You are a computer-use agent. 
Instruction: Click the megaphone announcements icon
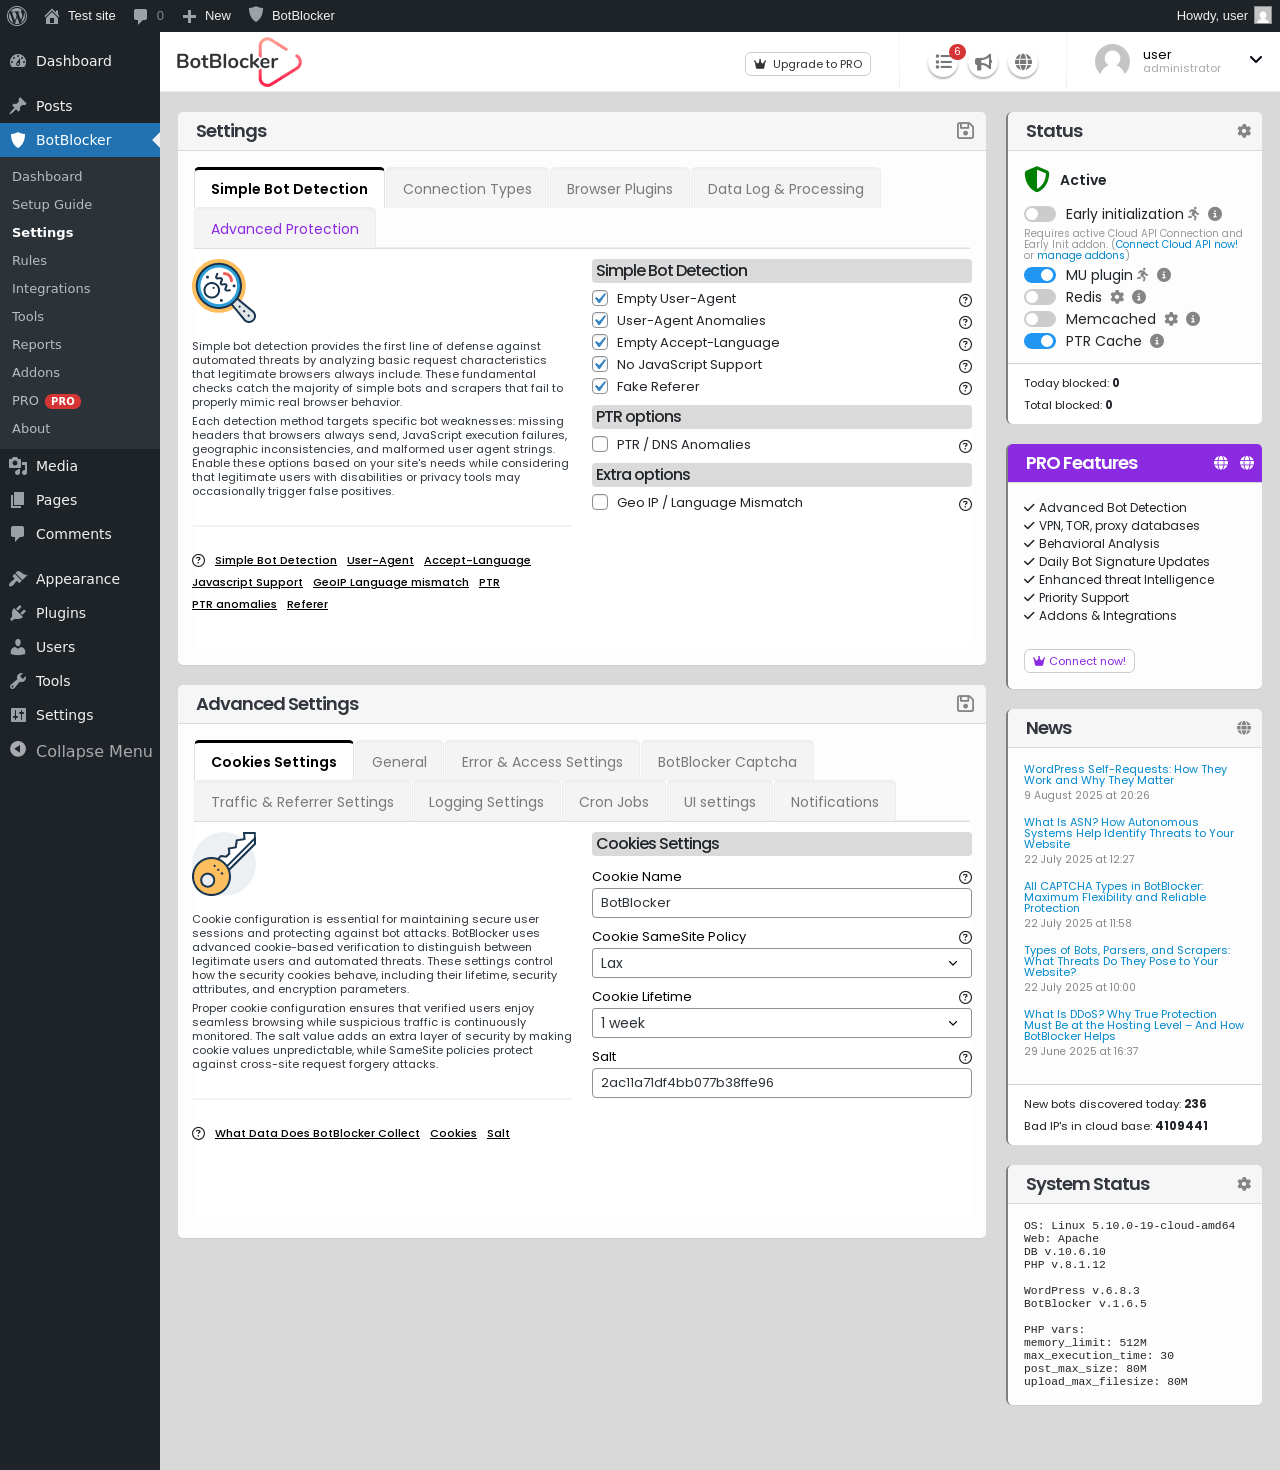pyautogui.click(x=984, y=63)
